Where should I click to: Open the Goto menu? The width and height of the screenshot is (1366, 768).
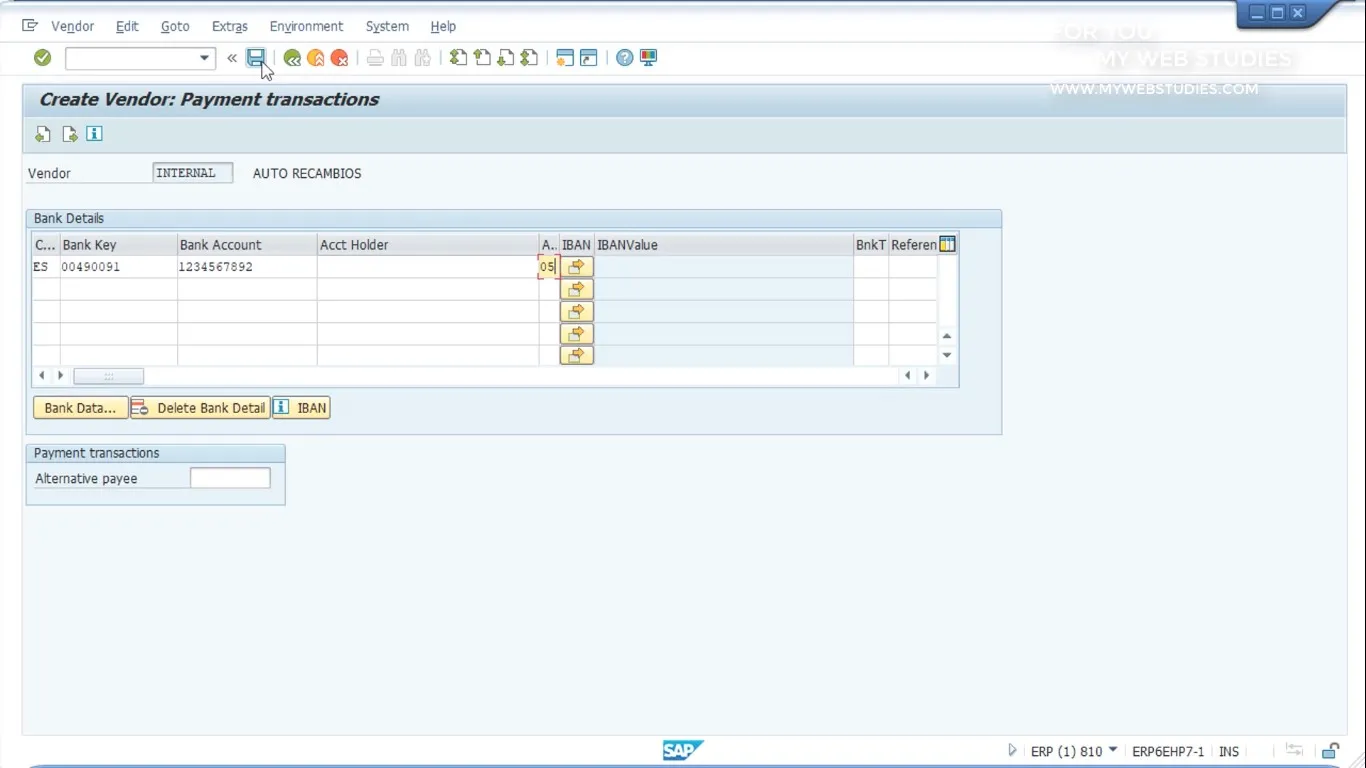(175, 26)
